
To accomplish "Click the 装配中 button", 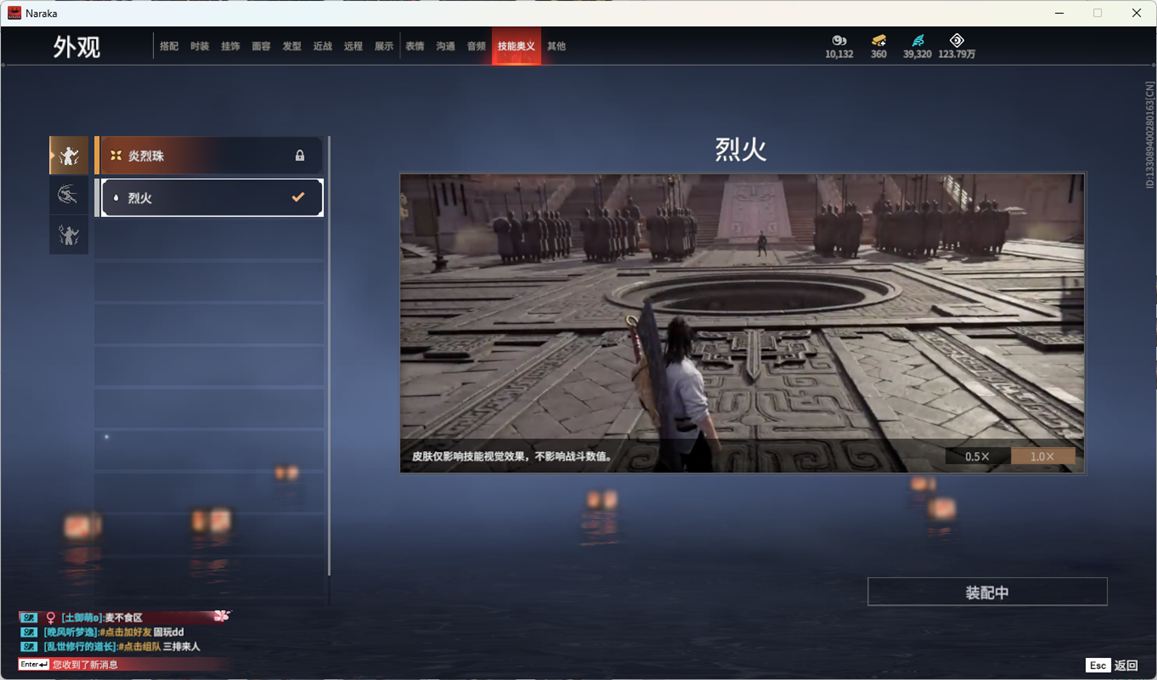I will coord(987,592).
